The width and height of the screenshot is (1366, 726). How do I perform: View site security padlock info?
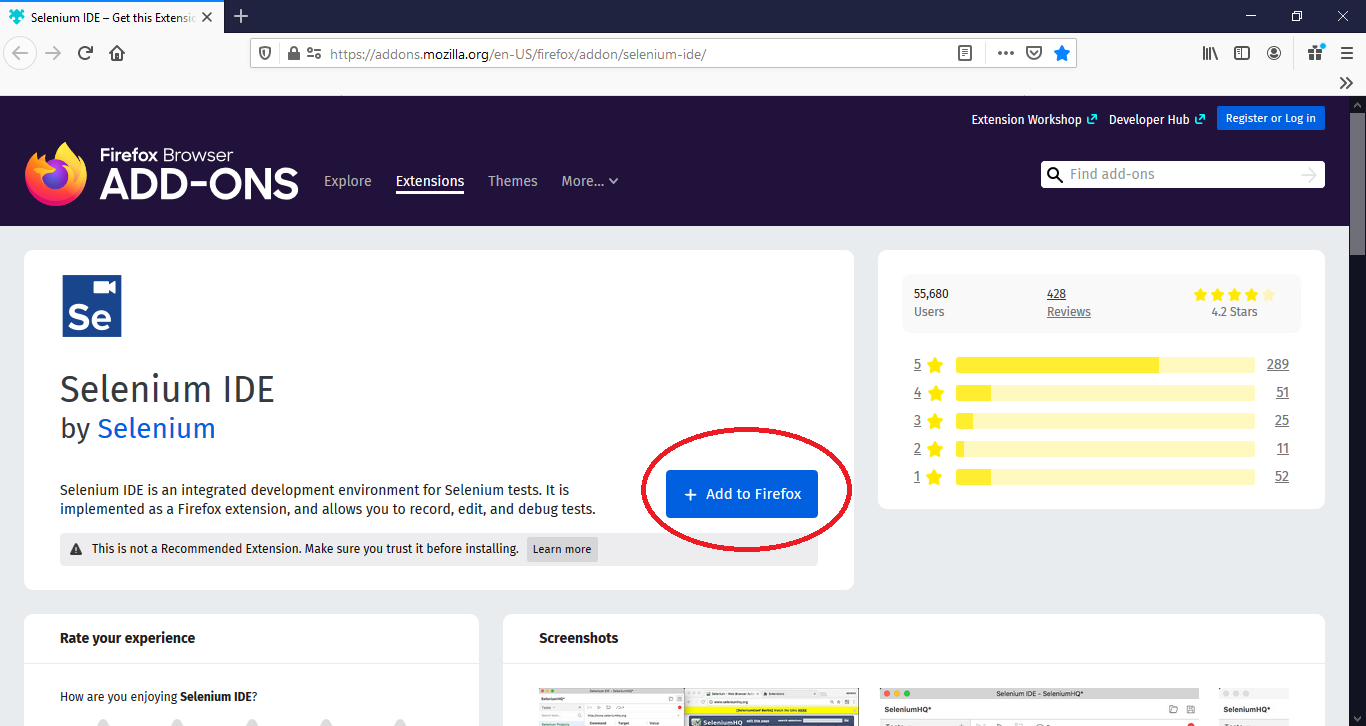[x=293, y=54]
